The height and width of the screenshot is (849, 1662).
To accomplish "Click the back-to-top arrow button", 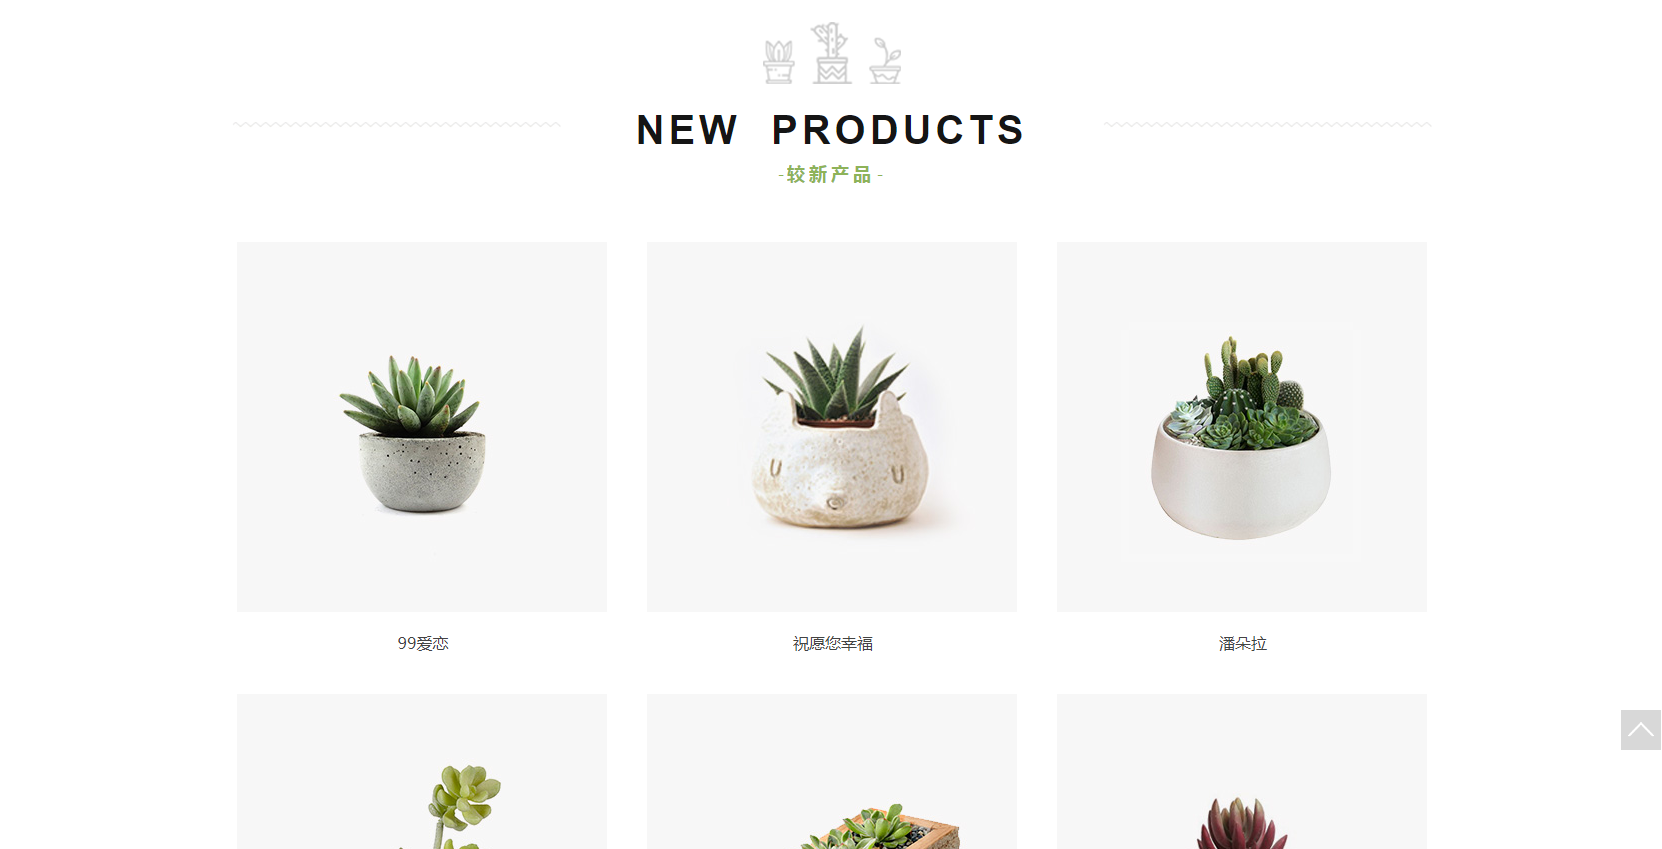I will click(x=1640, y=730).
